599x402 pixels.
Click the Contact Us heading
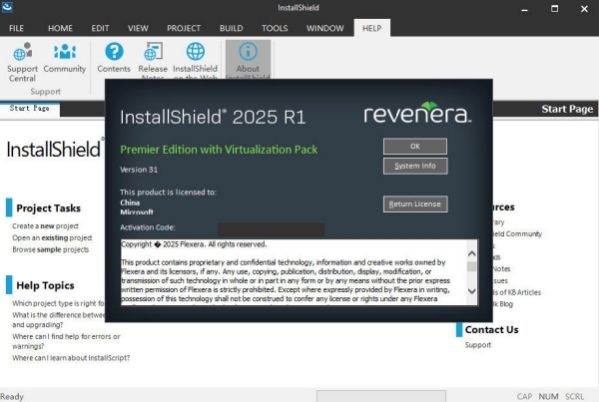click(492, 329)
